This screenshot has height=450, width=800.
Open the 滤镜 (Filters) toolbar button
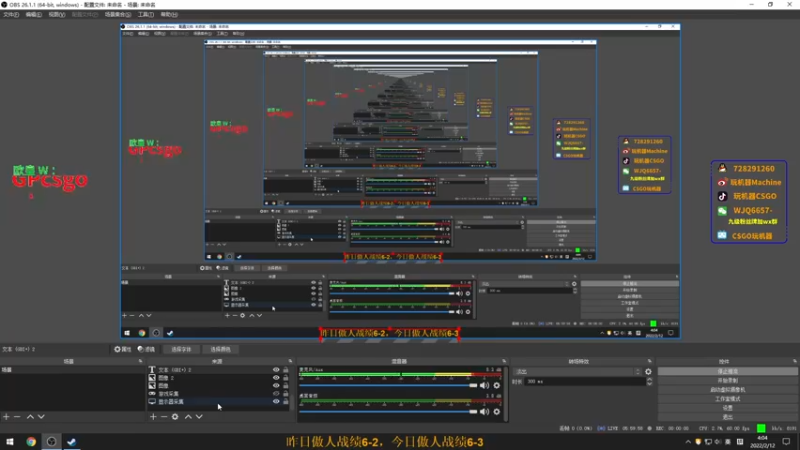146,349
